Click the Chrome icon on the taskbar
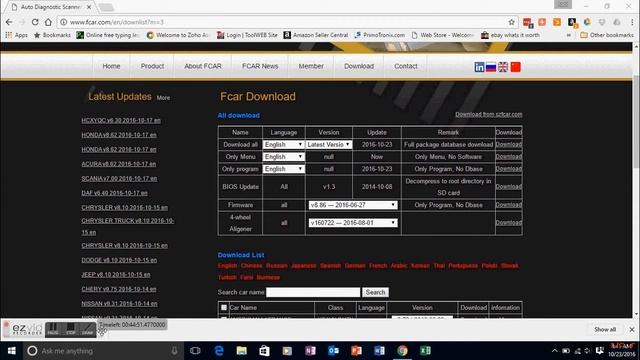This screenshot has height=360, width=640. coord(402,351)
